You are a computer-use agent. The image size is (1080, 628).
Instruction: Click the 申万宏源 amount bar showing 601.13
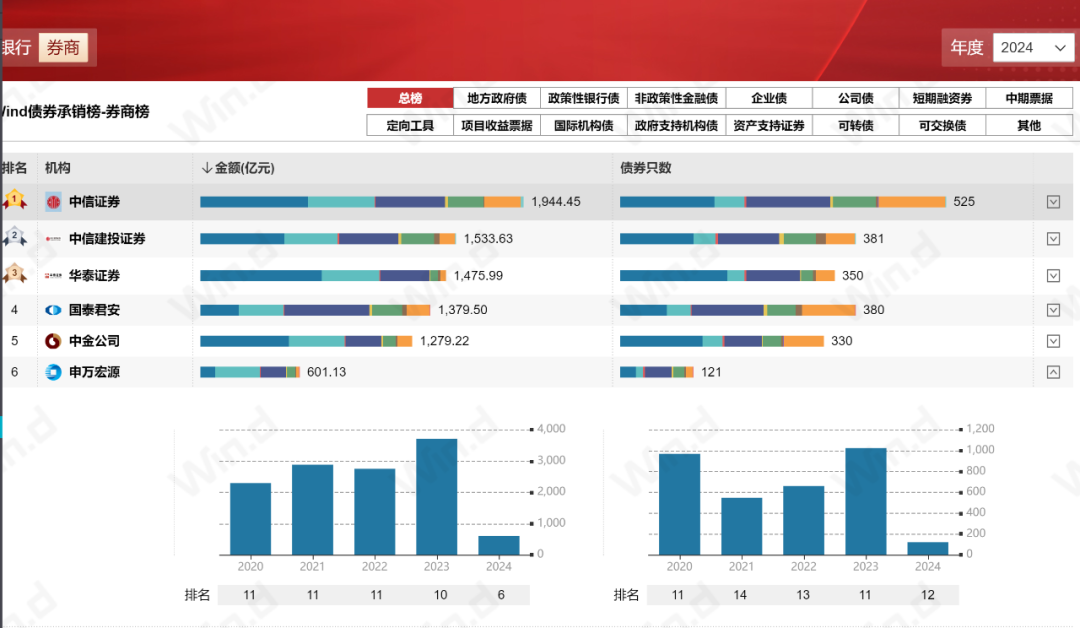click(250, 372)
